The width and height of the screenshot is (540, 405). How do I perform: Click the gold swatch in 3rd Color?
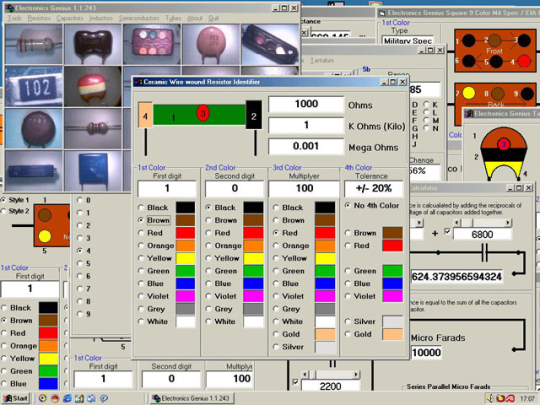click(325, 334)
